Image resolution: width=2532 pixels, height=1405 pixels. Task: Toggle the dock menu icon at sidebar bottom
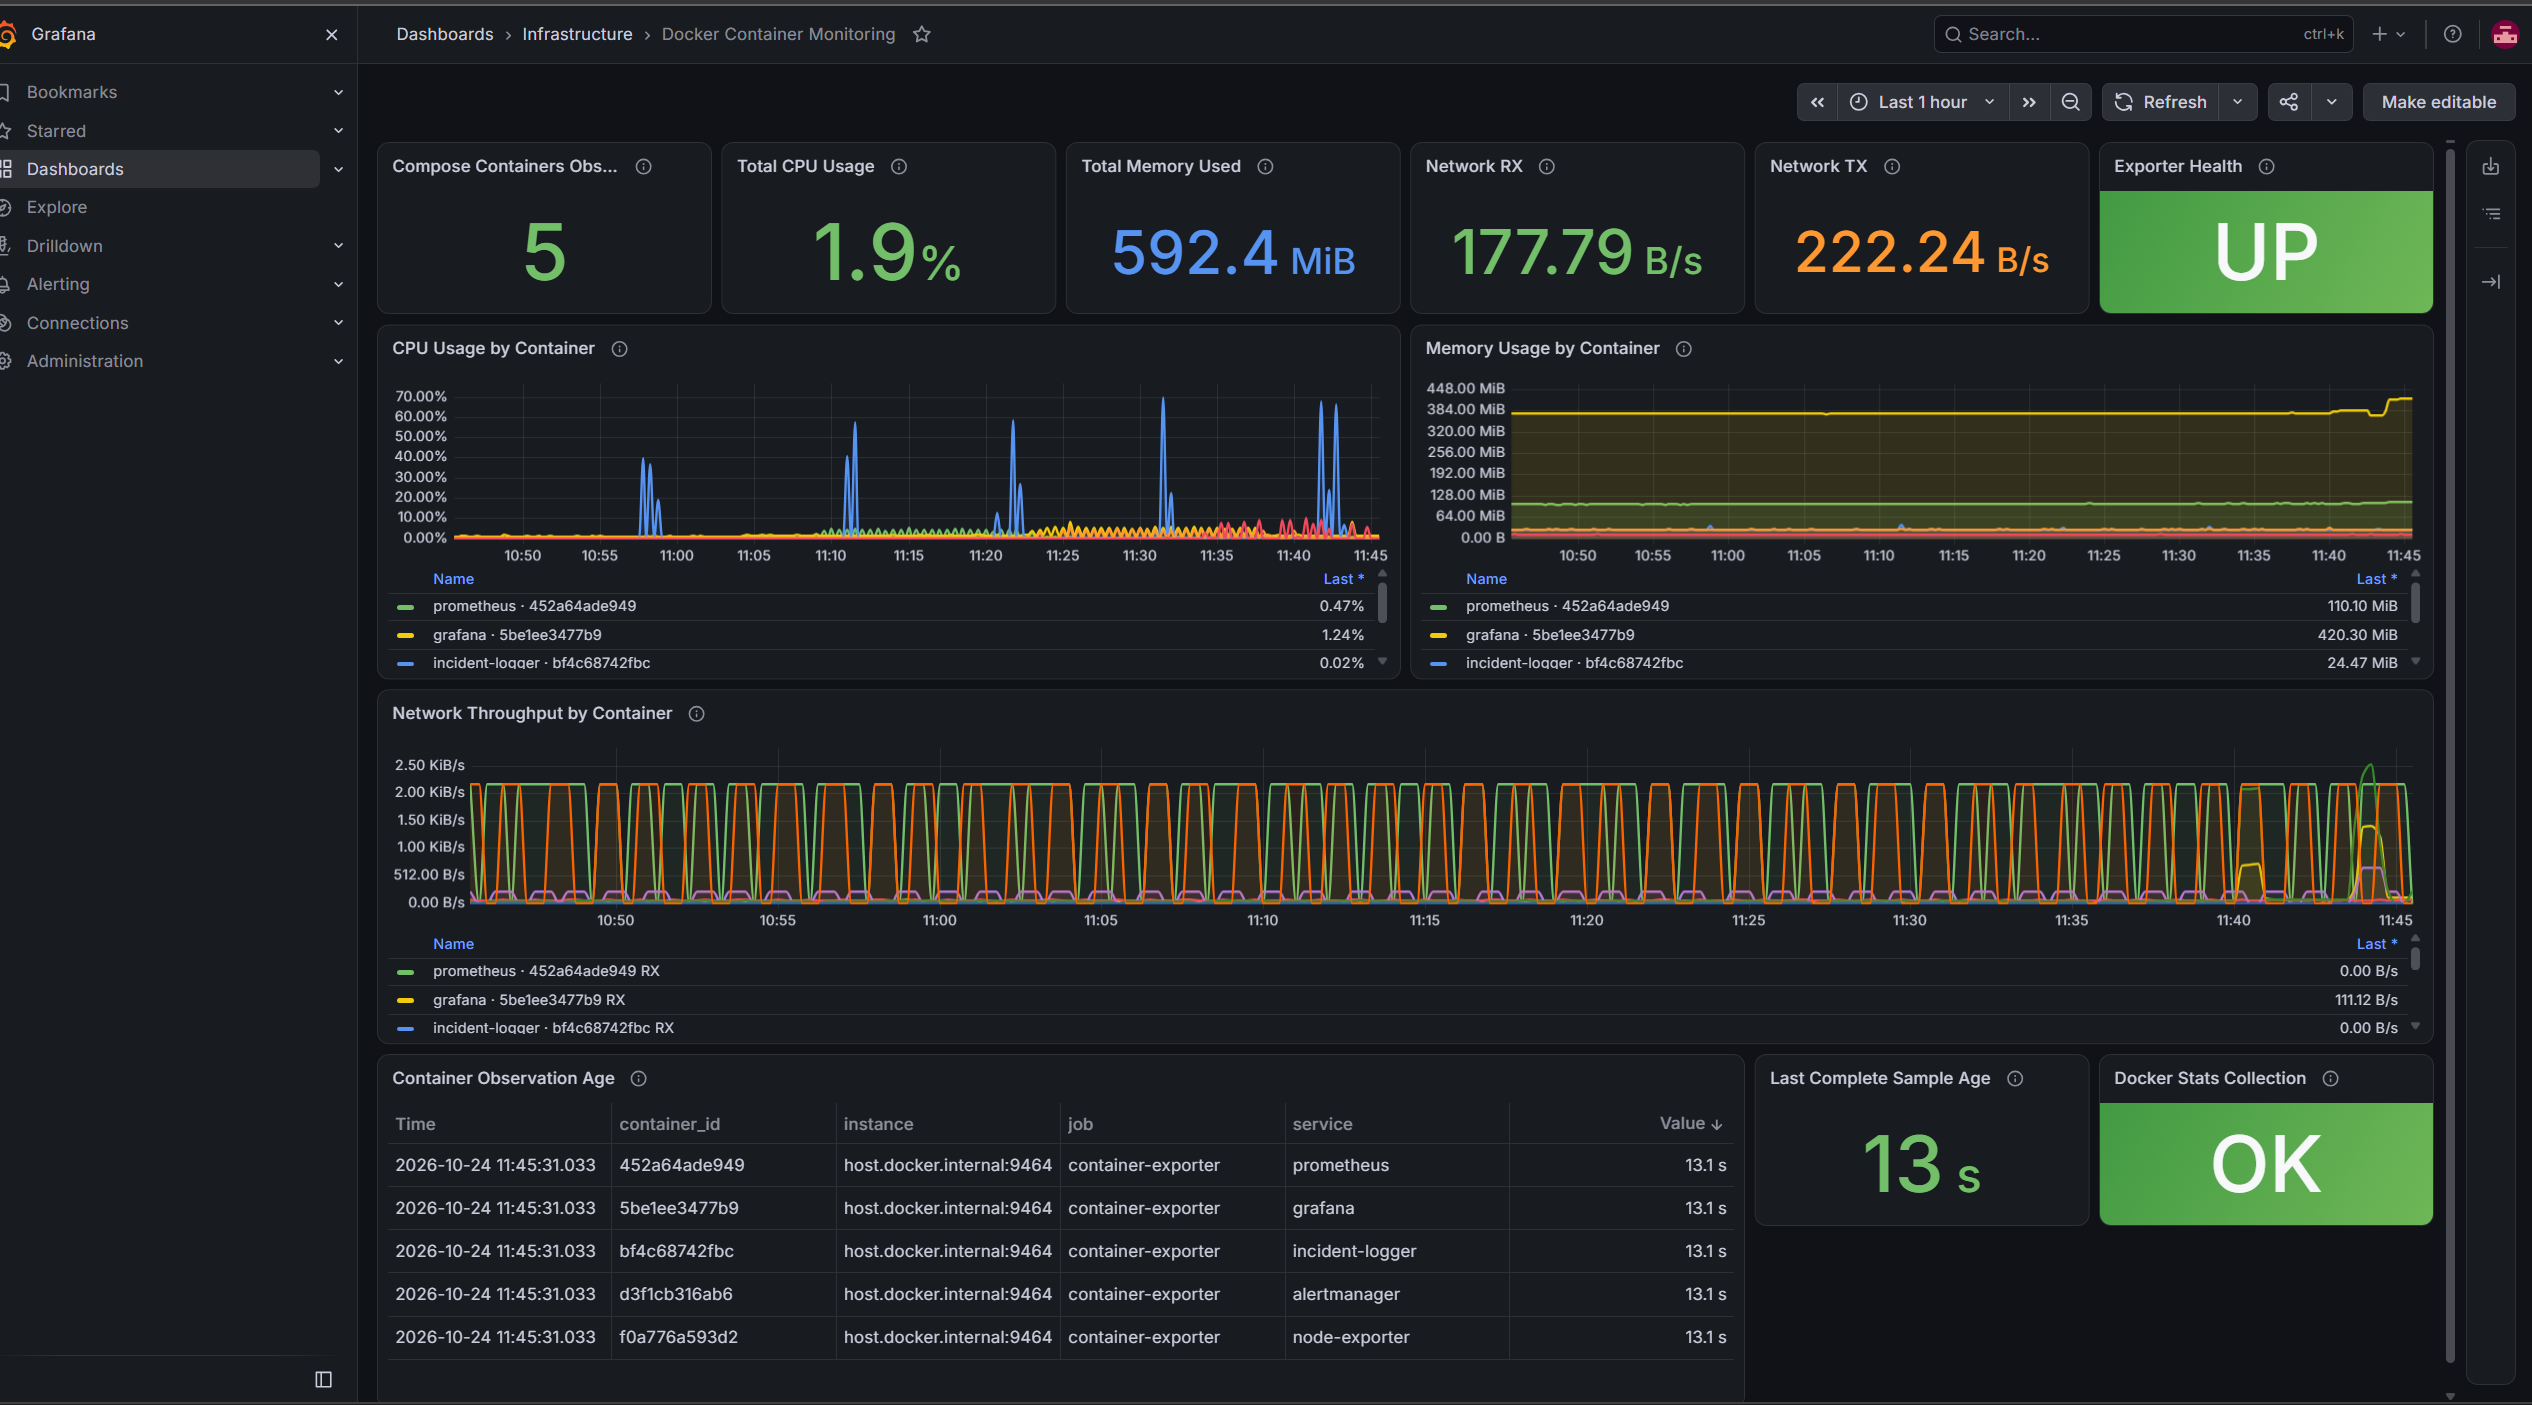[x=323, y=1379]
